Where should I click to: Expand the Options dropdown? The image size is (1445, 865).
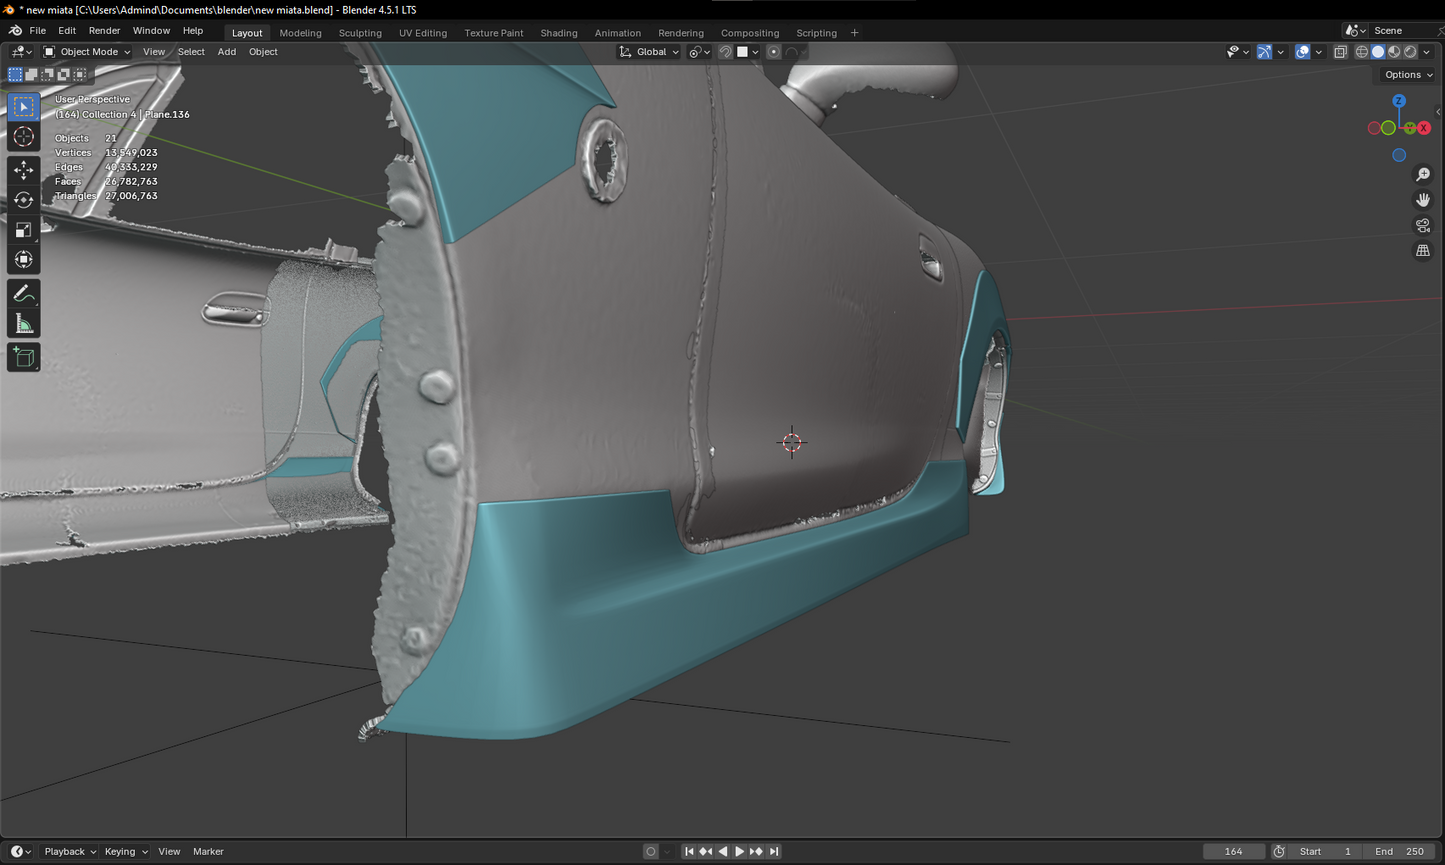[1408, 75]
